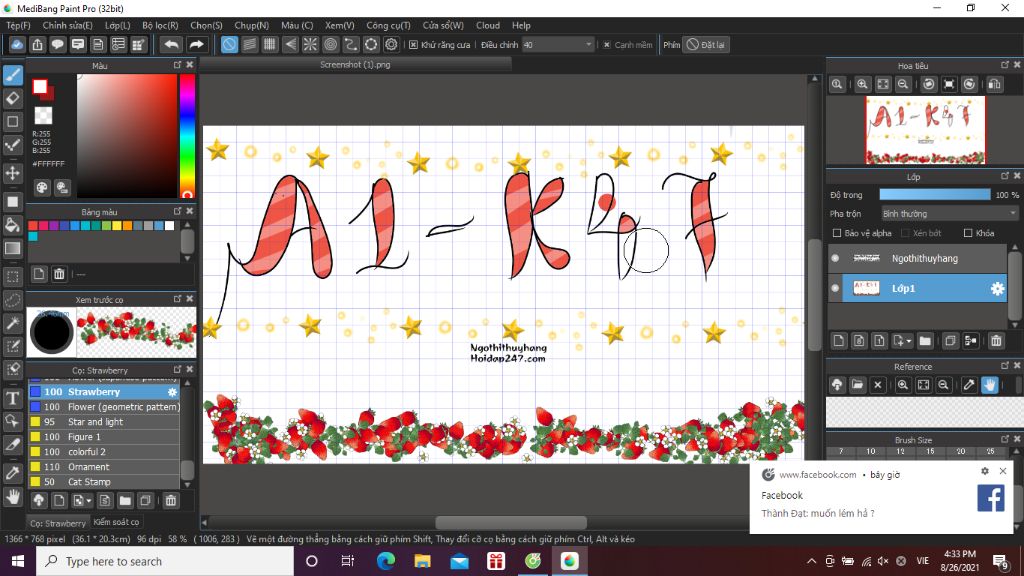Open the Chỉnh sửa(E) menu
Image resolution: width=1024 pixels, height=576 pixels.
pyautogui.click(x=67, y=25)
